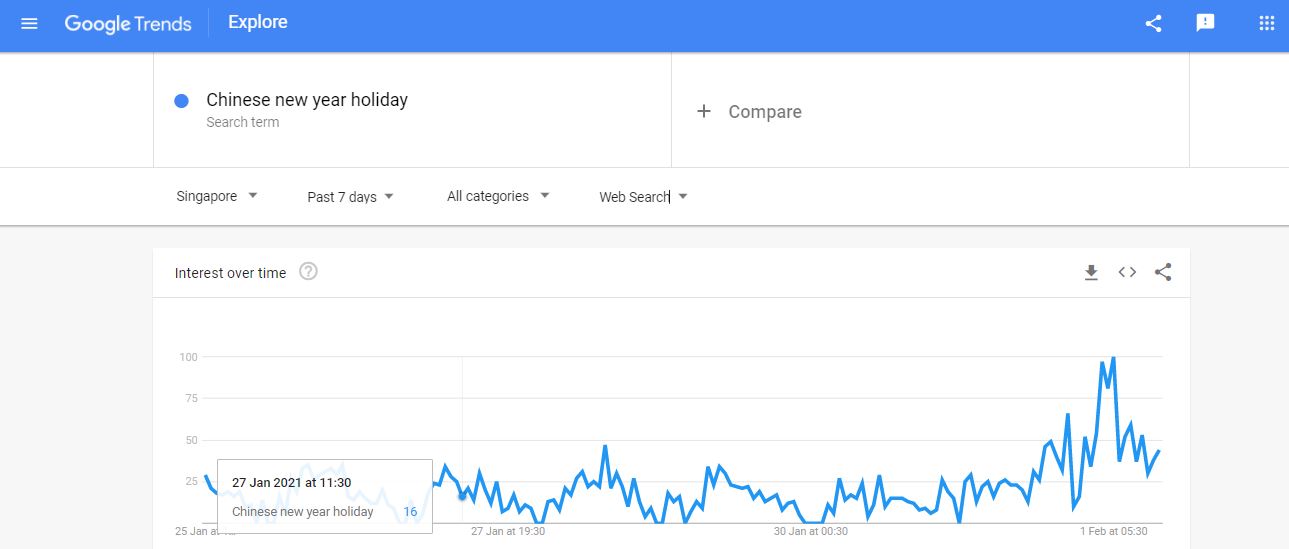Show help for Interest over time

308,271
